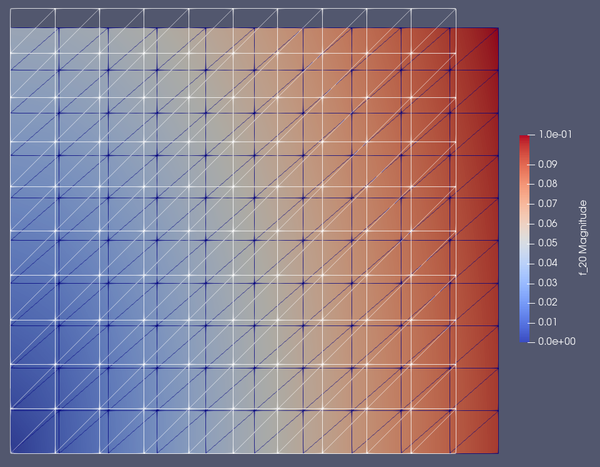Click the blue-to-red color legend bar
This screenshot has height=467, width=600.
(x=524, y=238)
